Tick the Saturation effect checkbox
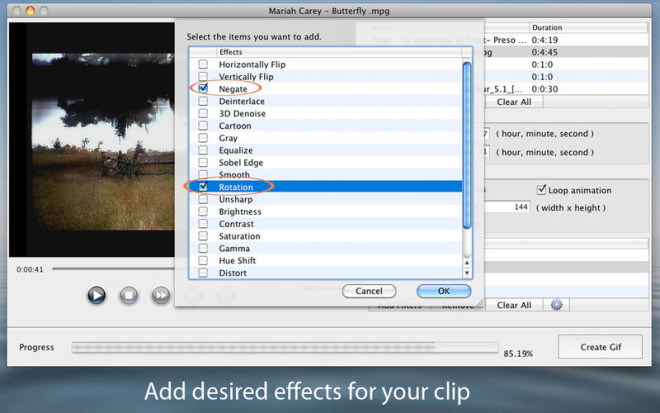The image size is (660, 413). pos(203,236)
